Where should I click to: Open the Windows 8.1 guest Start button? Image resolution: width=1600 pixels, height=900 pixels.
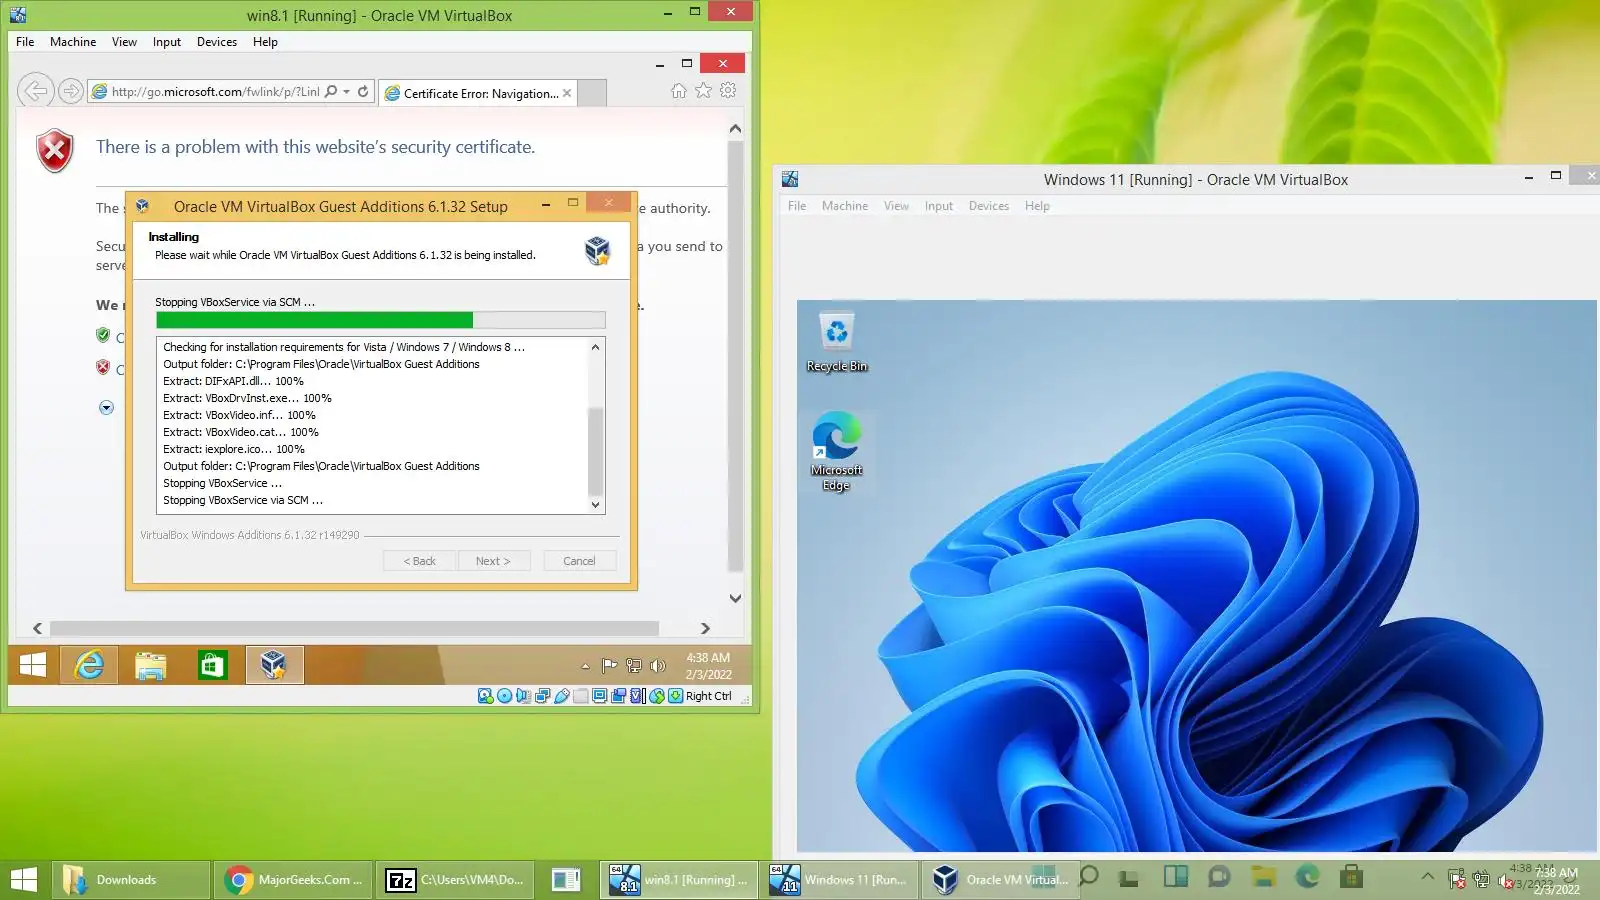click(x=33, y=665)
